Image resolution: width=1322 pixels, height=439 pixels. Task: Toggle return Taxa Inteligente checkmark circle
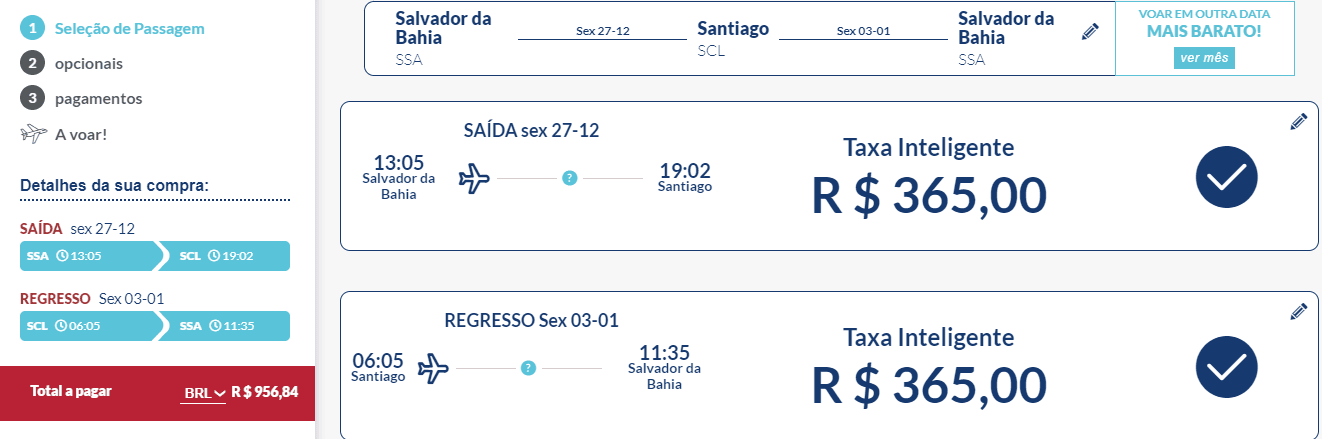1226,367
